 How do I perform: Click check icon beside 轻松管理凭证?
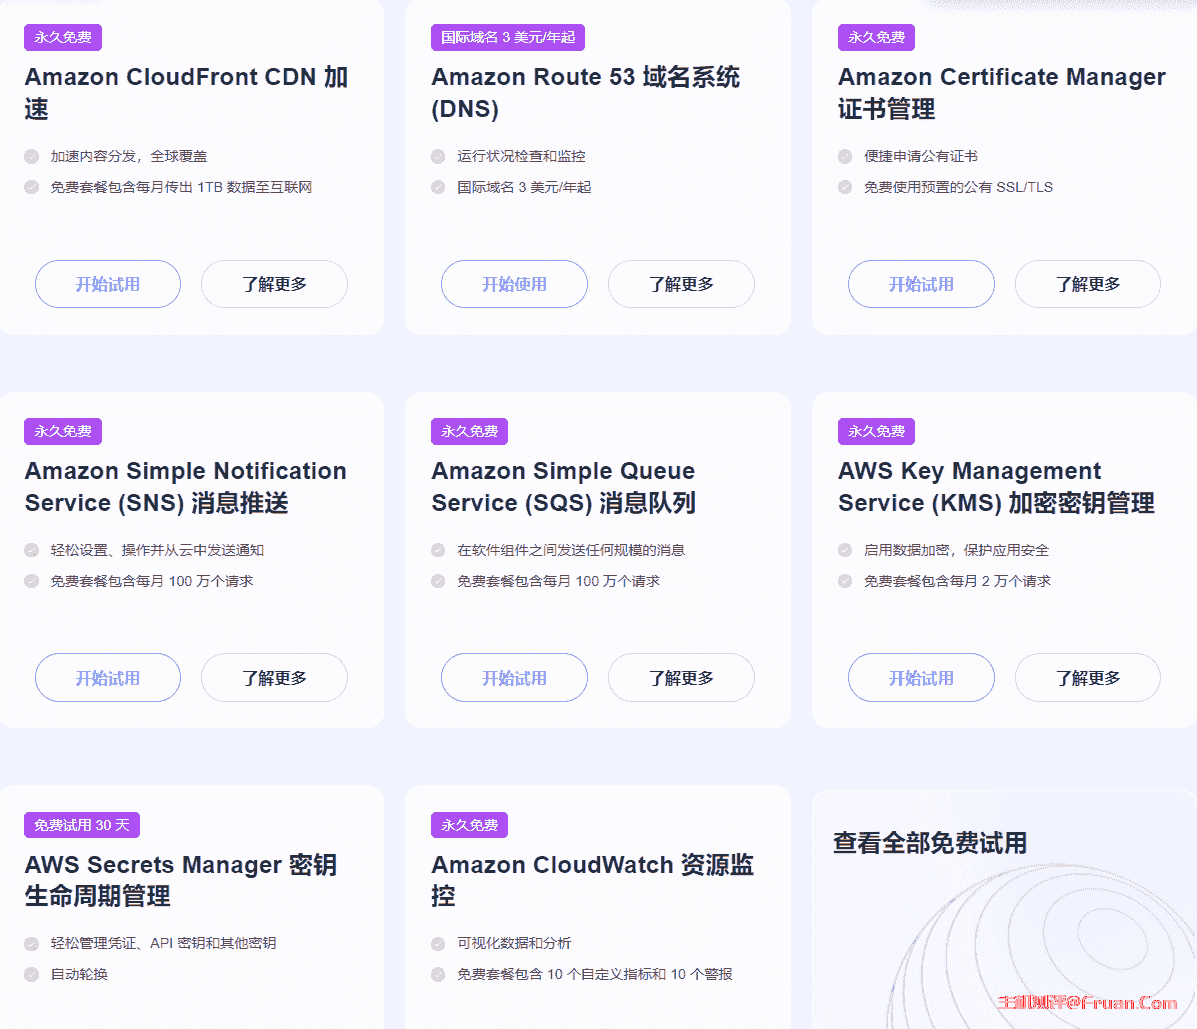pyautogui.click(x=31, y=944)
